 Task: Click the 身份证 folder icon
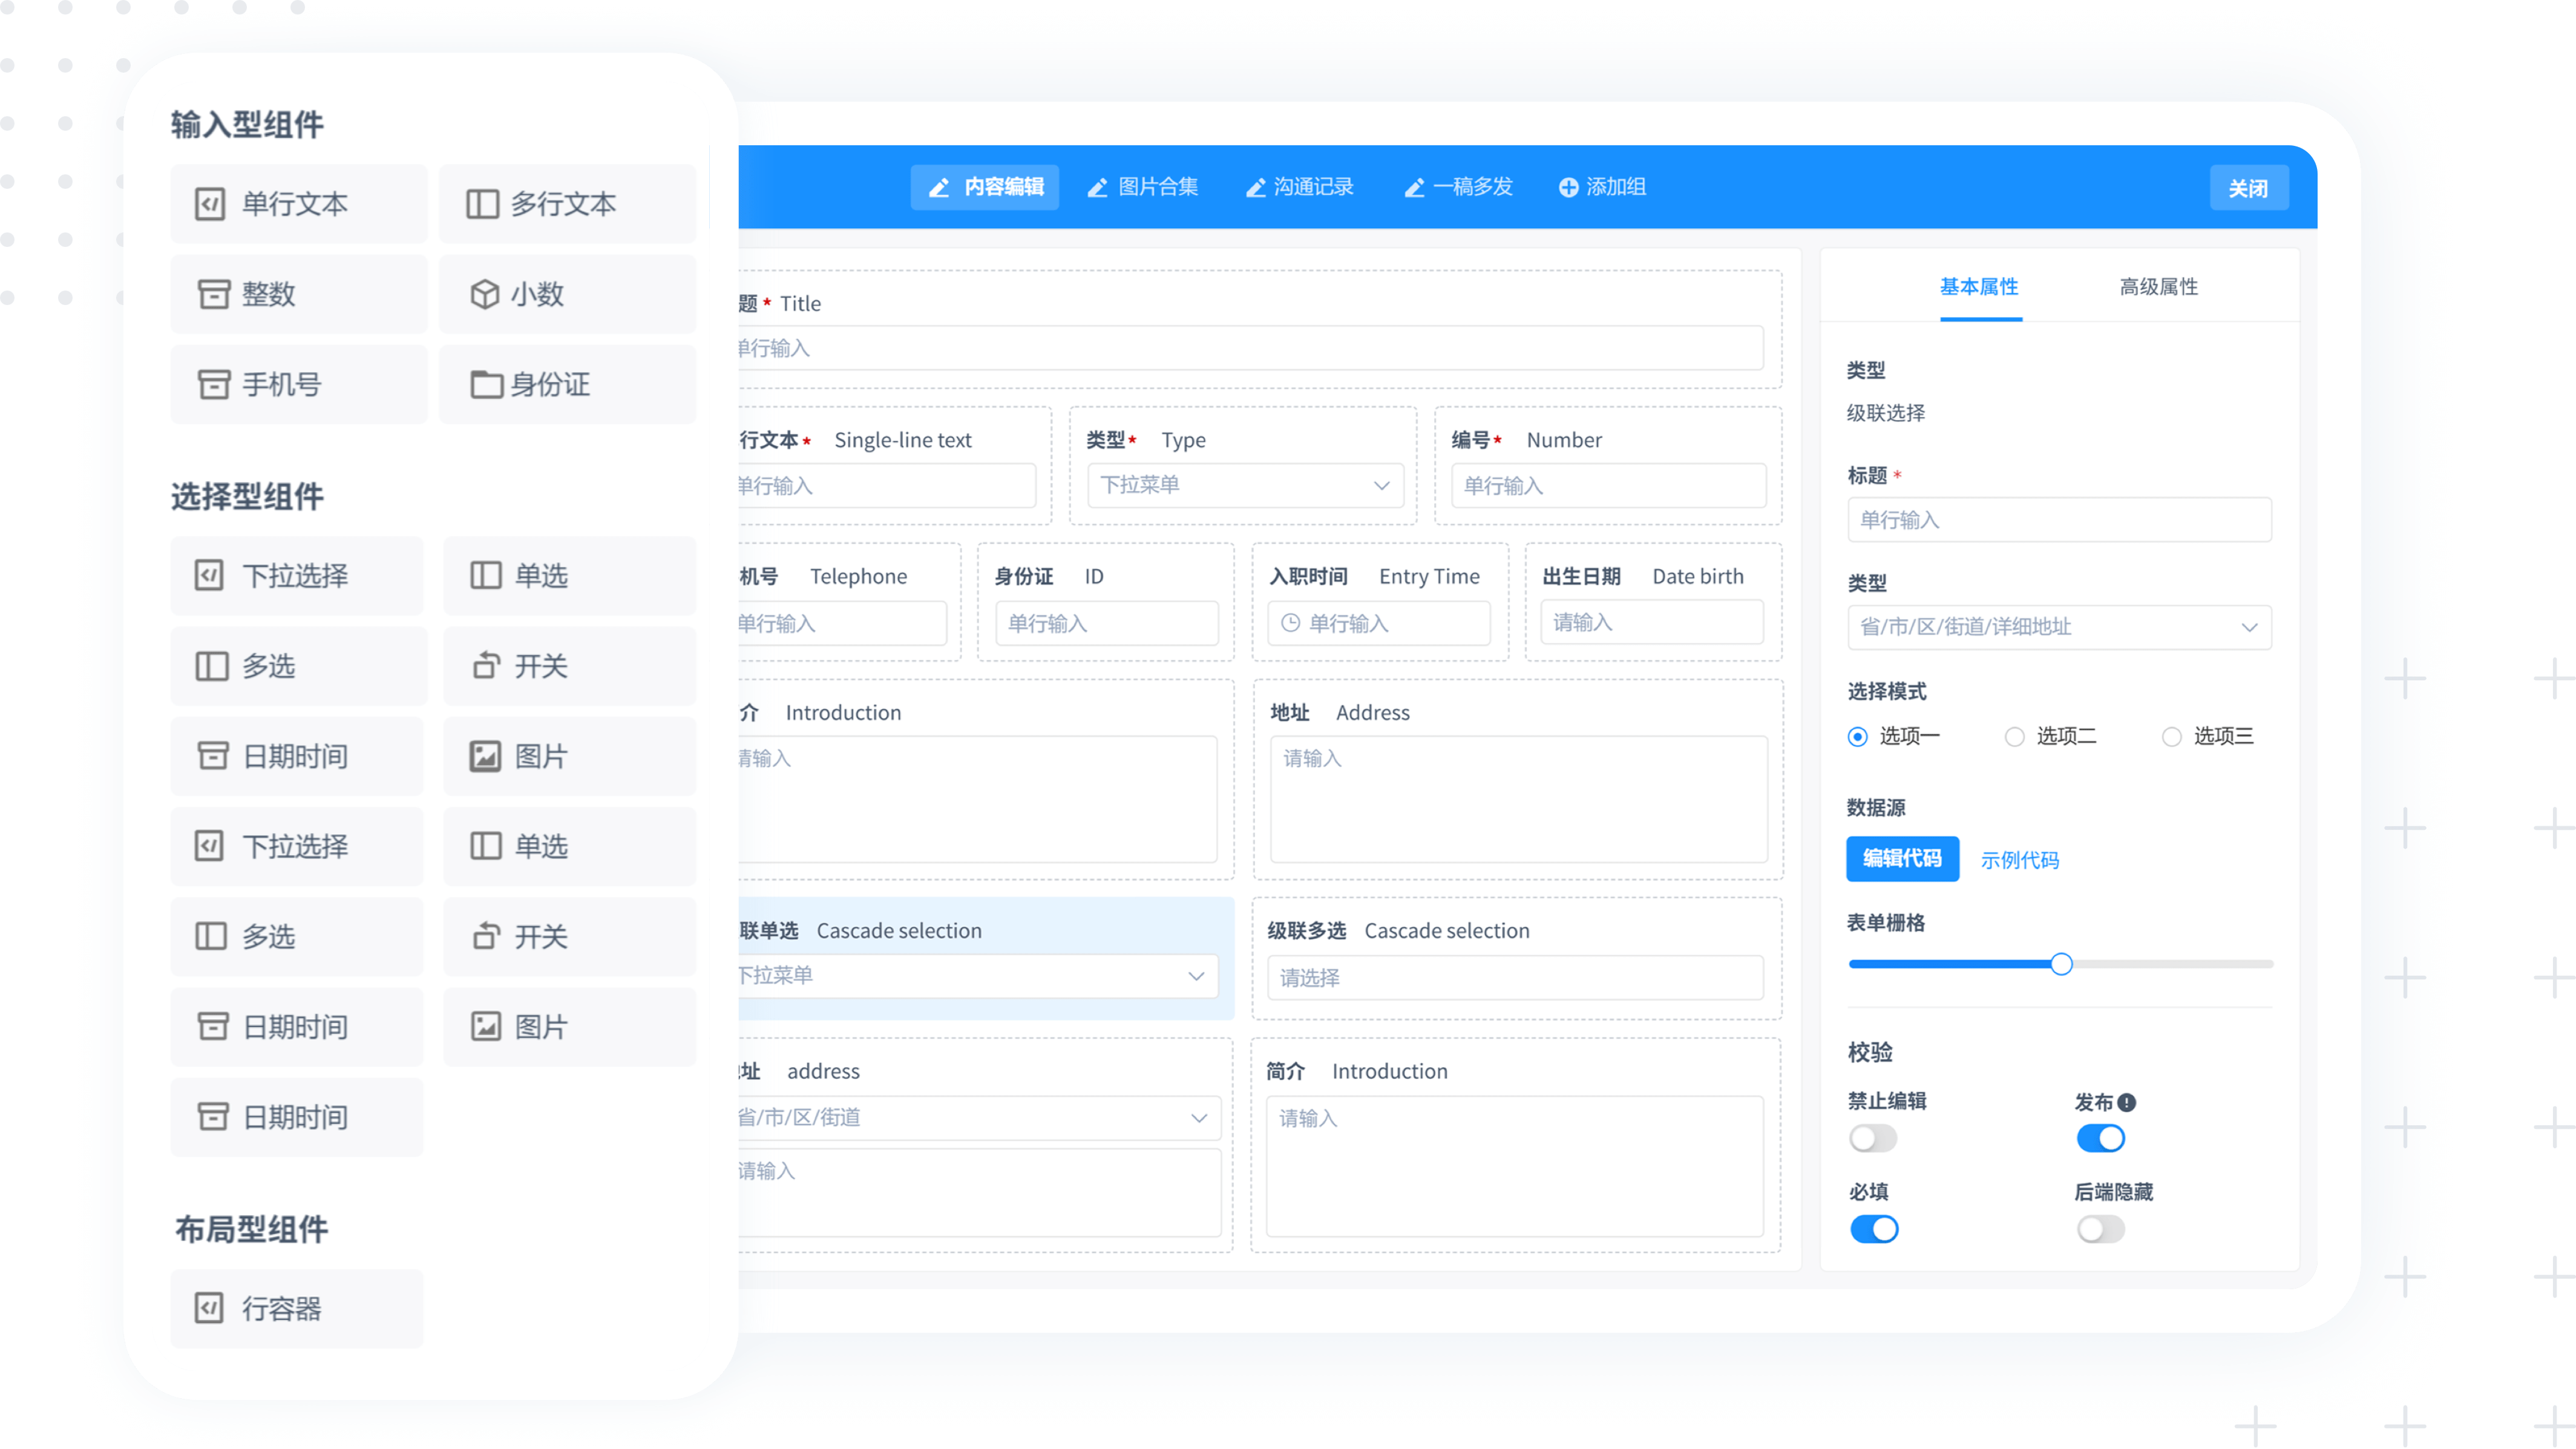tap(486, 384)
